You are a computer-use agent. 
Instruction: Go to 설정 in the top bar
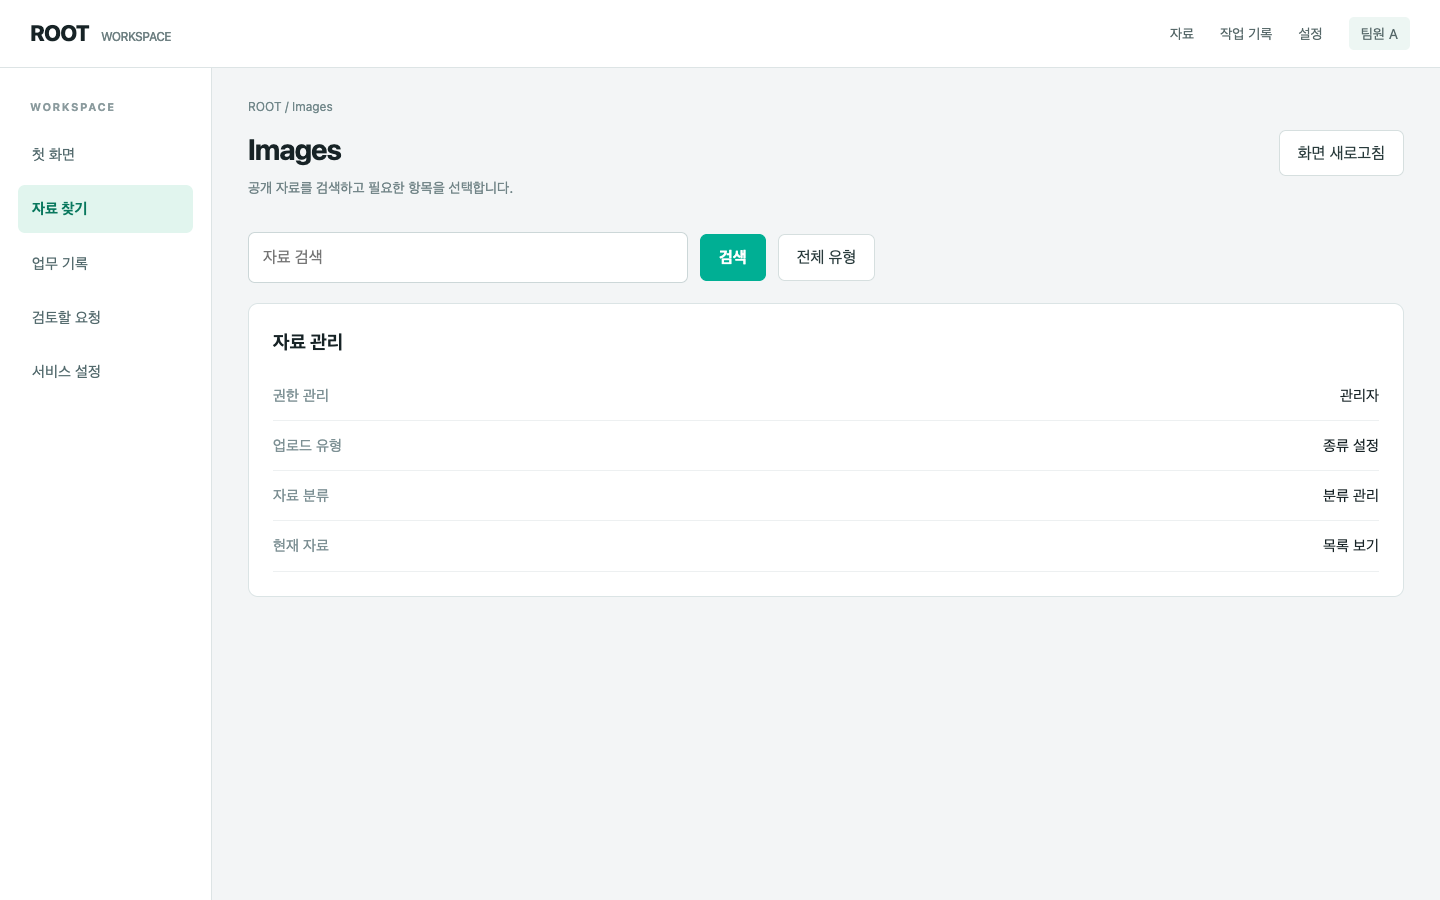coord(1310,34)
